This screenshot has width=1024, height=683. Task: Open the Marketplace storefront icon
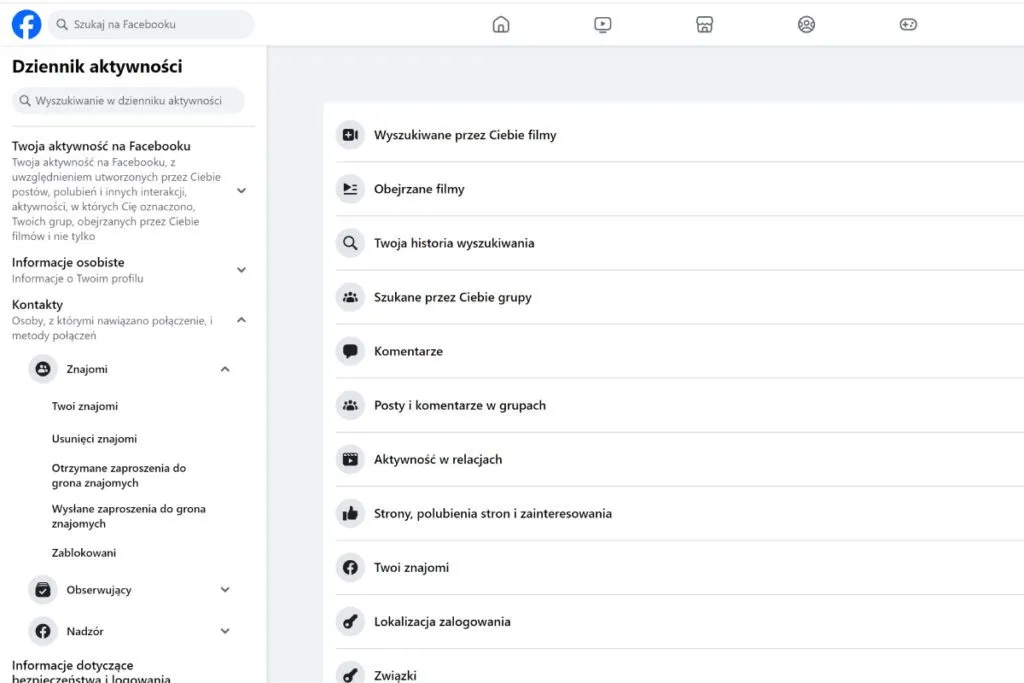pos(704,25)
